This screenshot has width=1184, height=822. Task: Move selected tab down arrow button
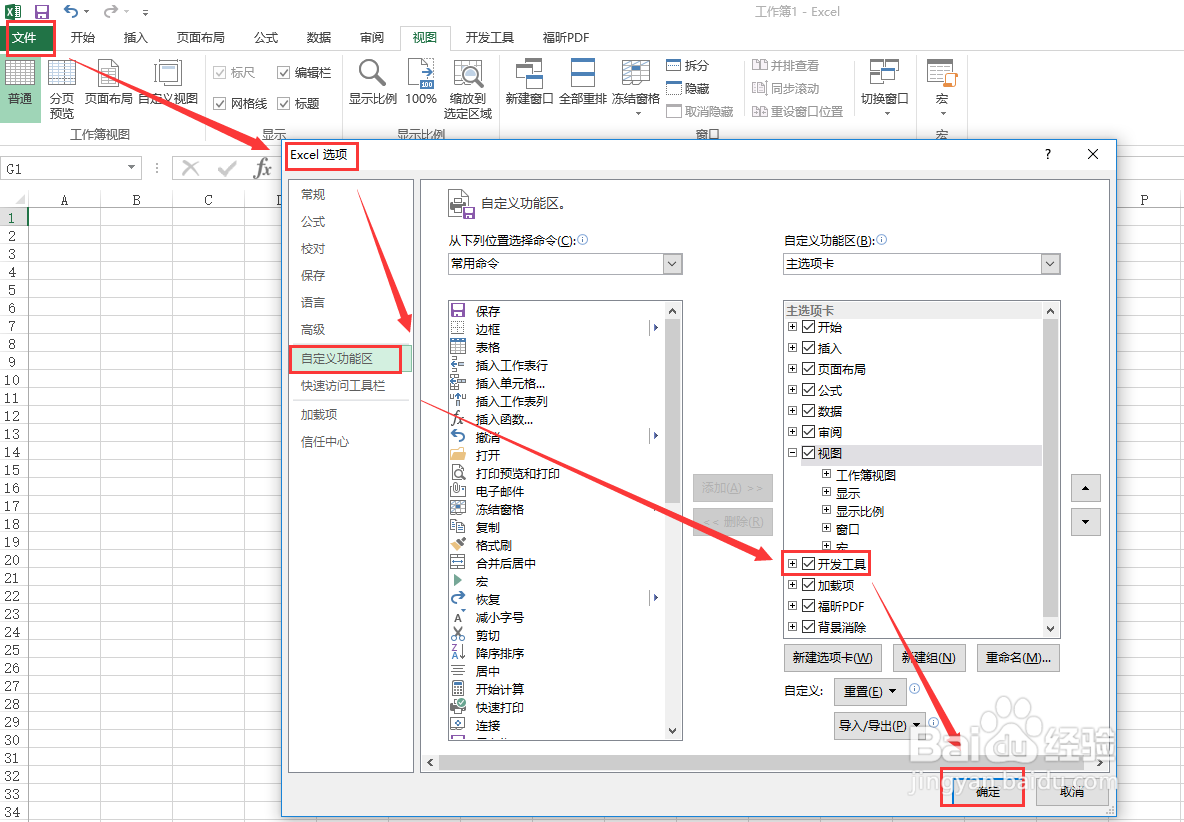point(1085,522)
